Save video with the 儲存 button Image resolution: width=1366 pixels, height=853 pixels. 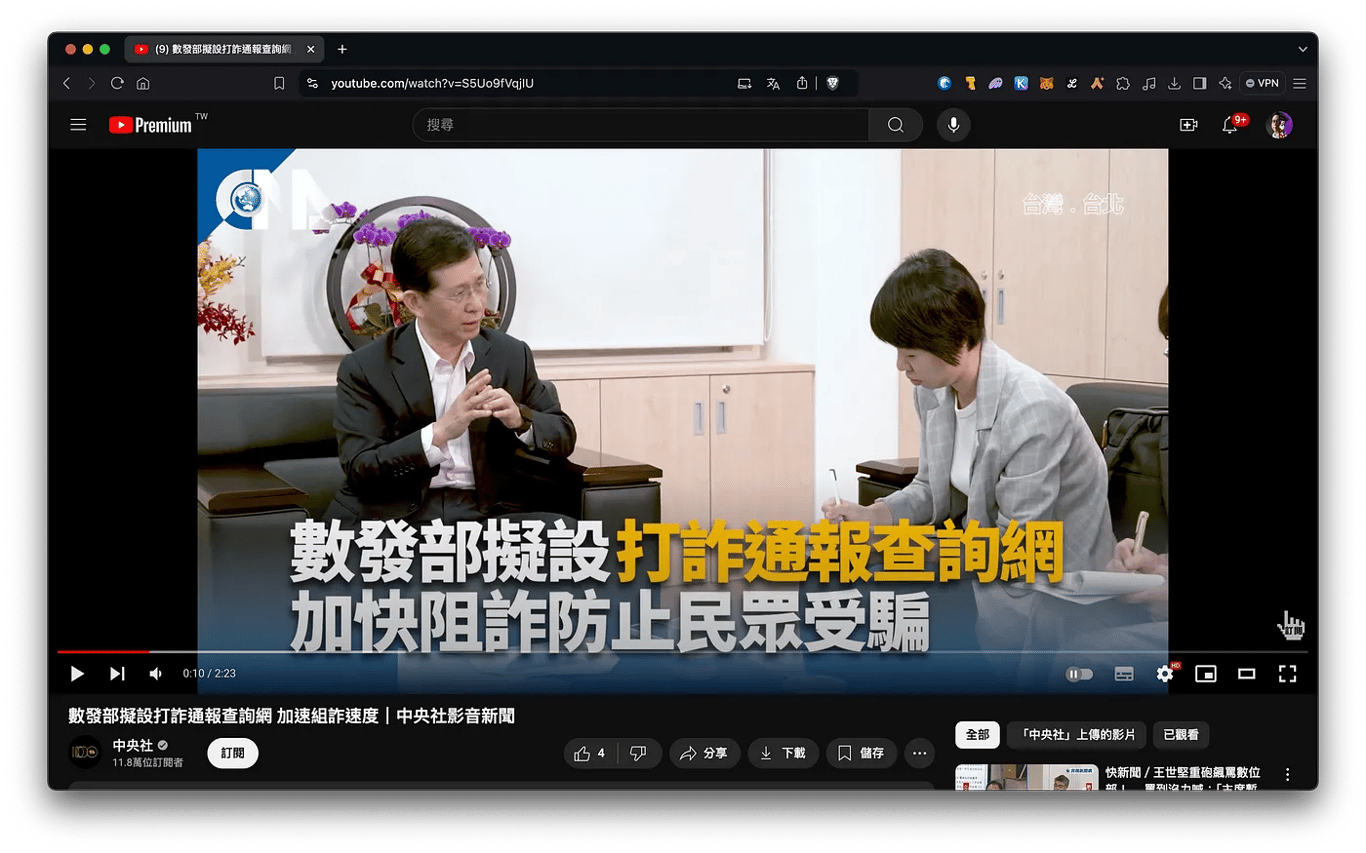tap(861, 753)
